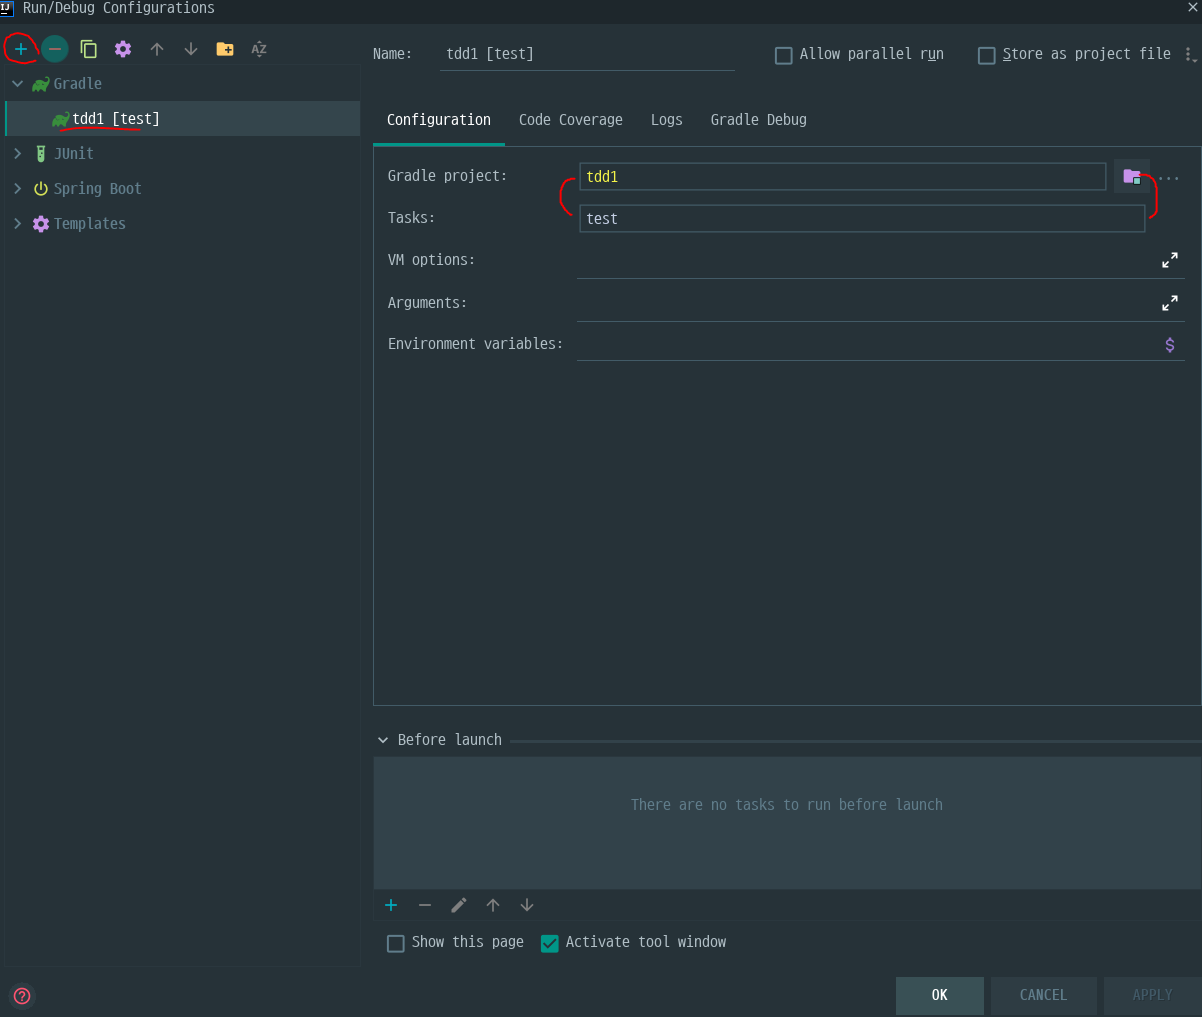Select the JUnit label in the tree
The image size is (1202, 1017).
[74, 154]
